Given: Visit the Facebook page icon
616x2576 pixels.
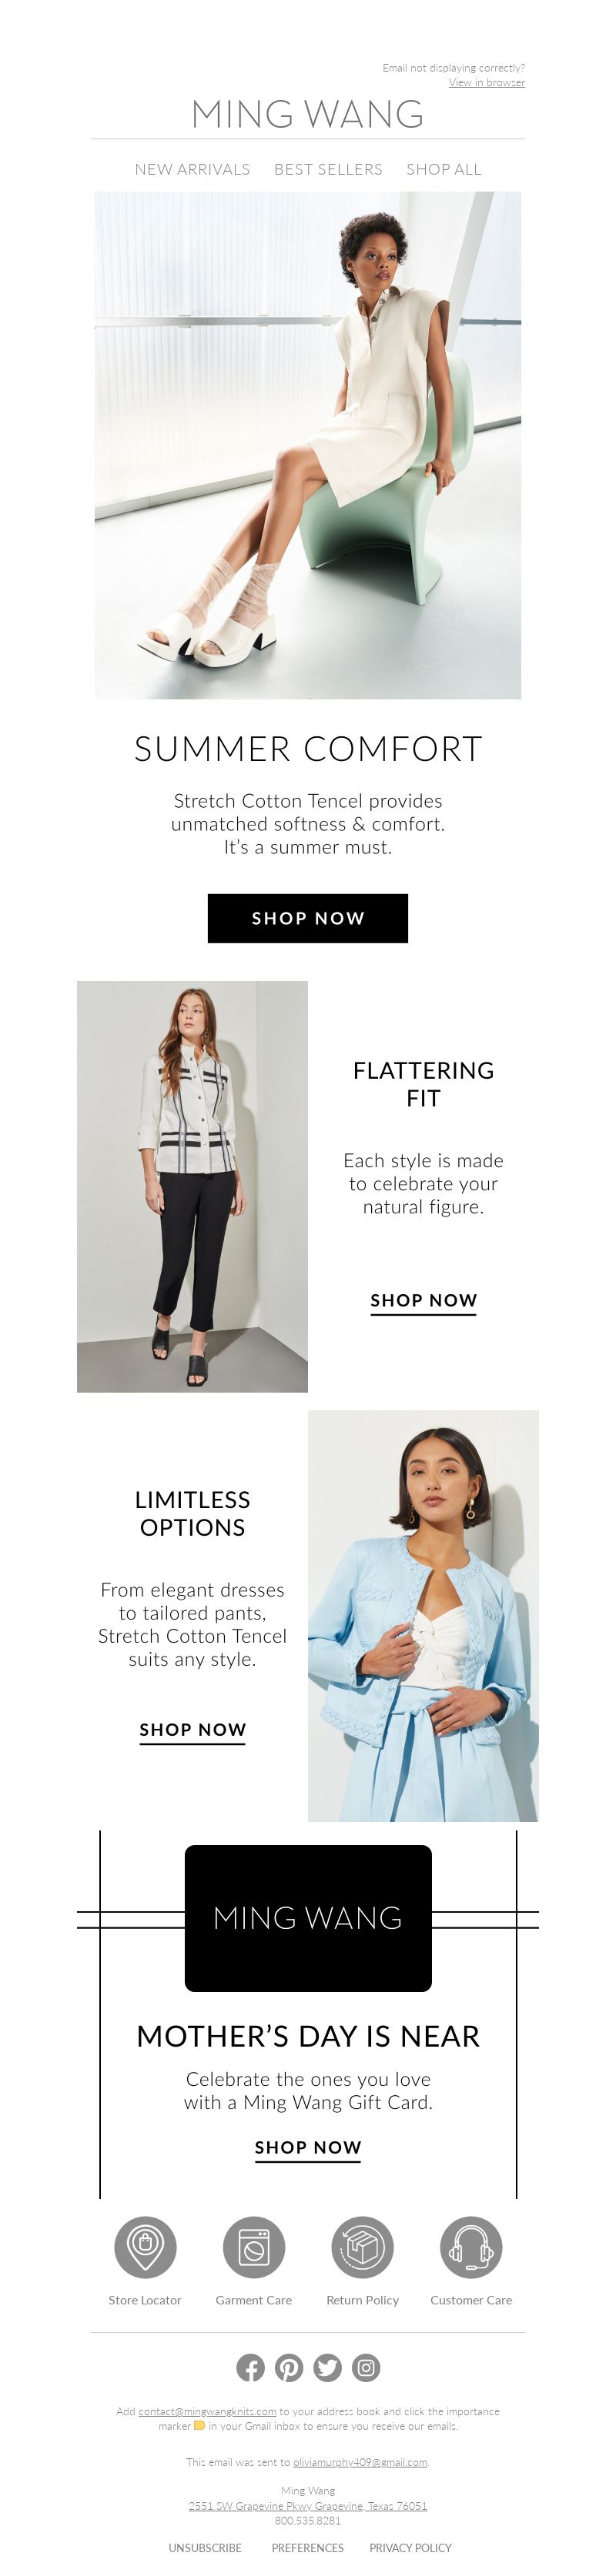Looking at the screenshot, I should tap(250, 2367).
